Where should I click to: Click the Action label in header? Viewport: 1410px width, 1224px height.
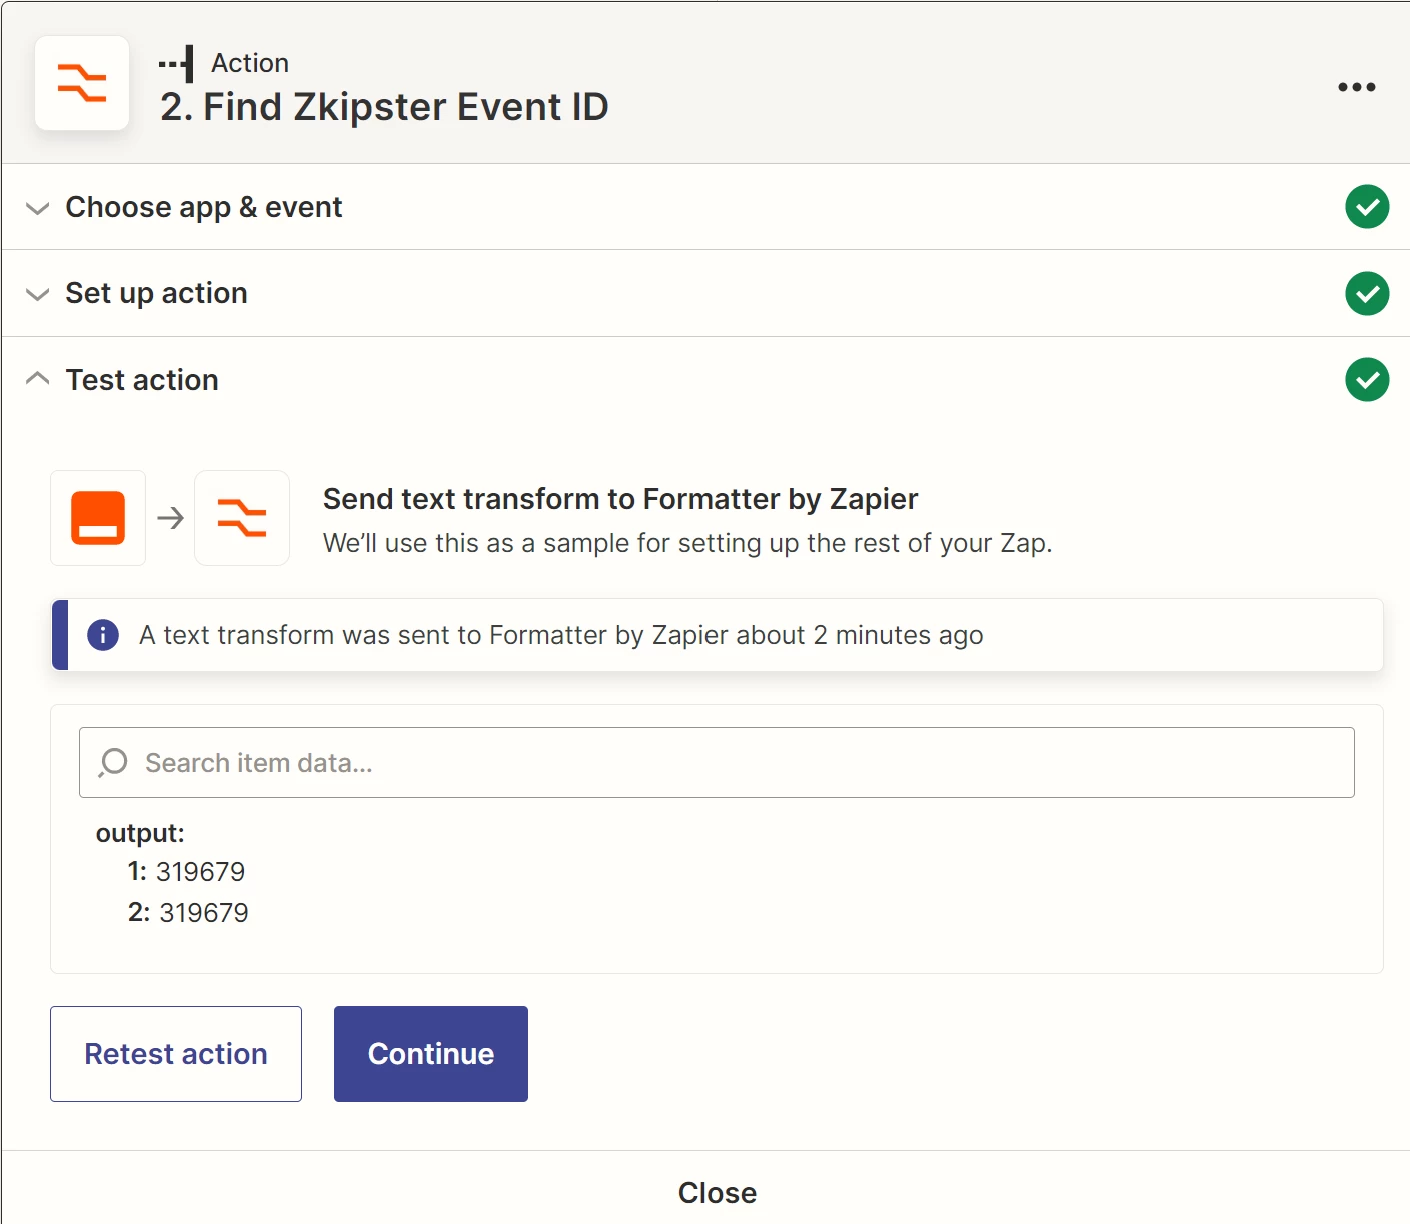250,63
